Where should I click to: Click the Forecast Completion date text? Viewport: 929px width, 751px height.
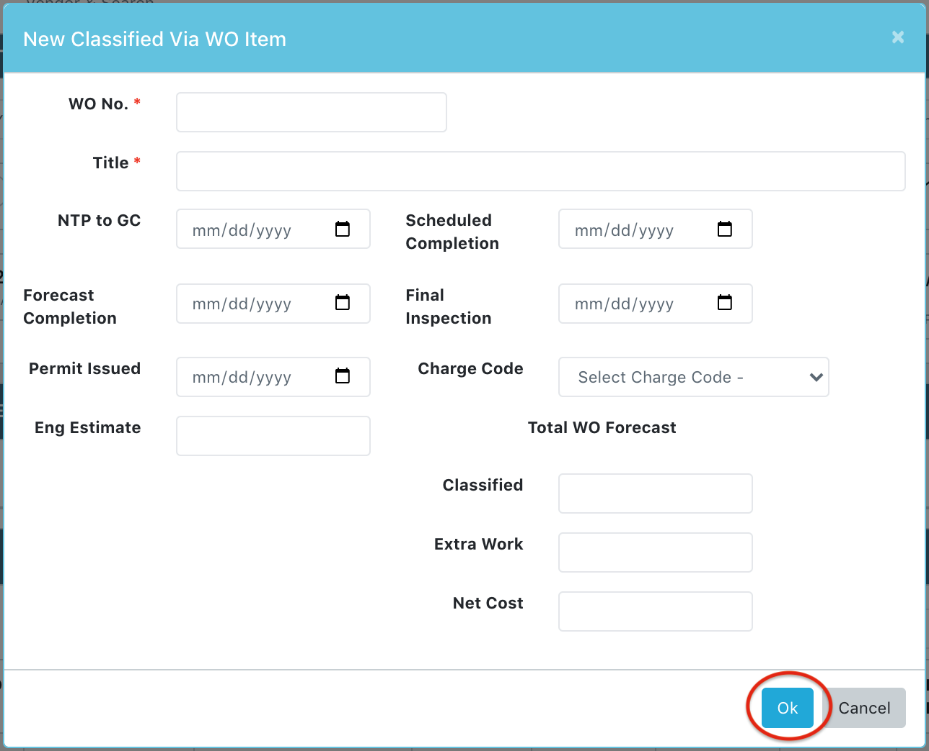[242, 304]
